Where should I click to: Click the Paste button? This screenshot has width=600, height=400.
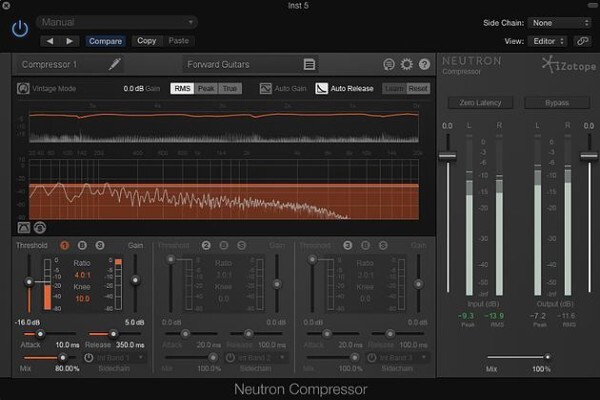pos(179,41)
